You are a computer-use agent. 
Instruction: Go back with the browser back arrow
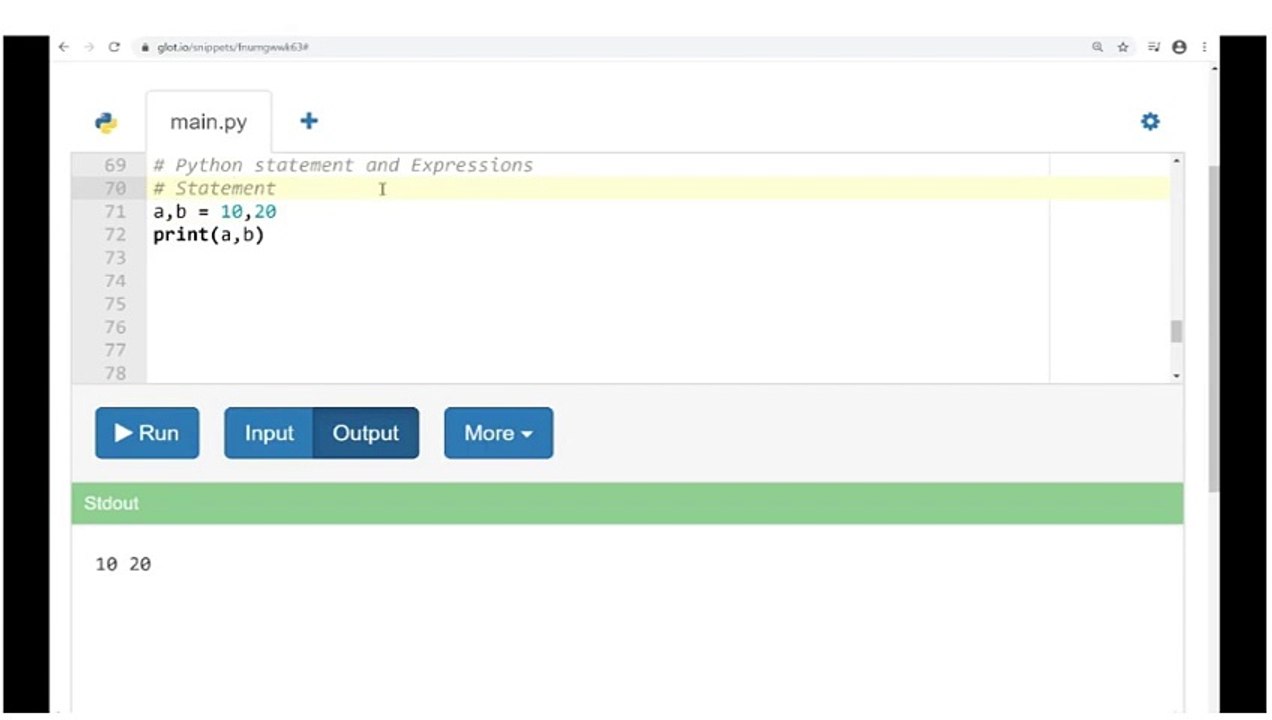tap(64, 47)
